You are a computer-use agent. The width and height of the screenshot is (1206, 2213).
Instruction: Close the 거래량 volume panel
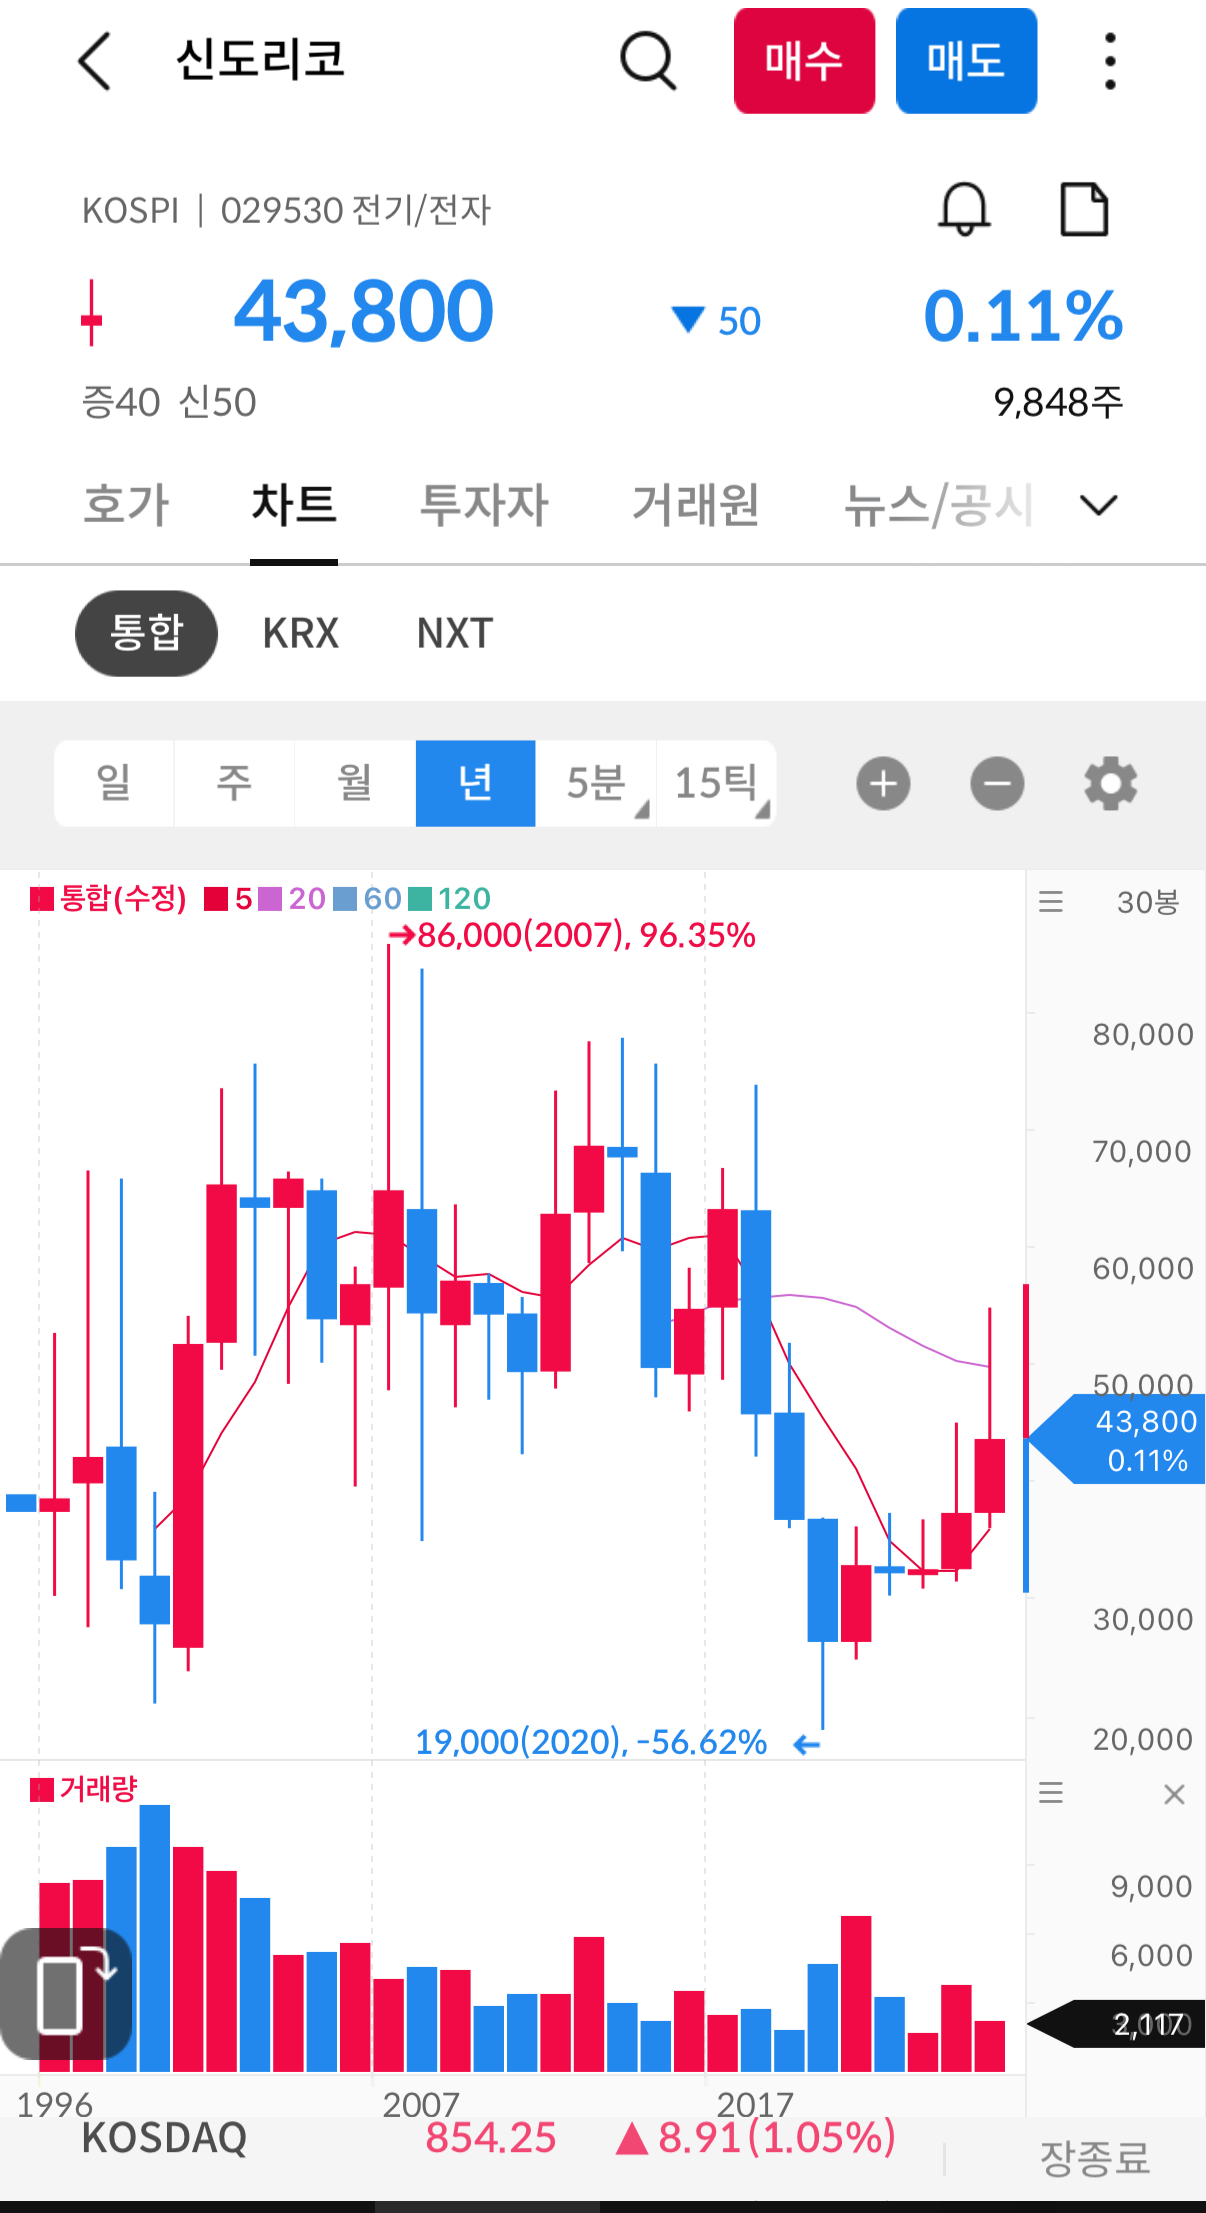1174,1795
